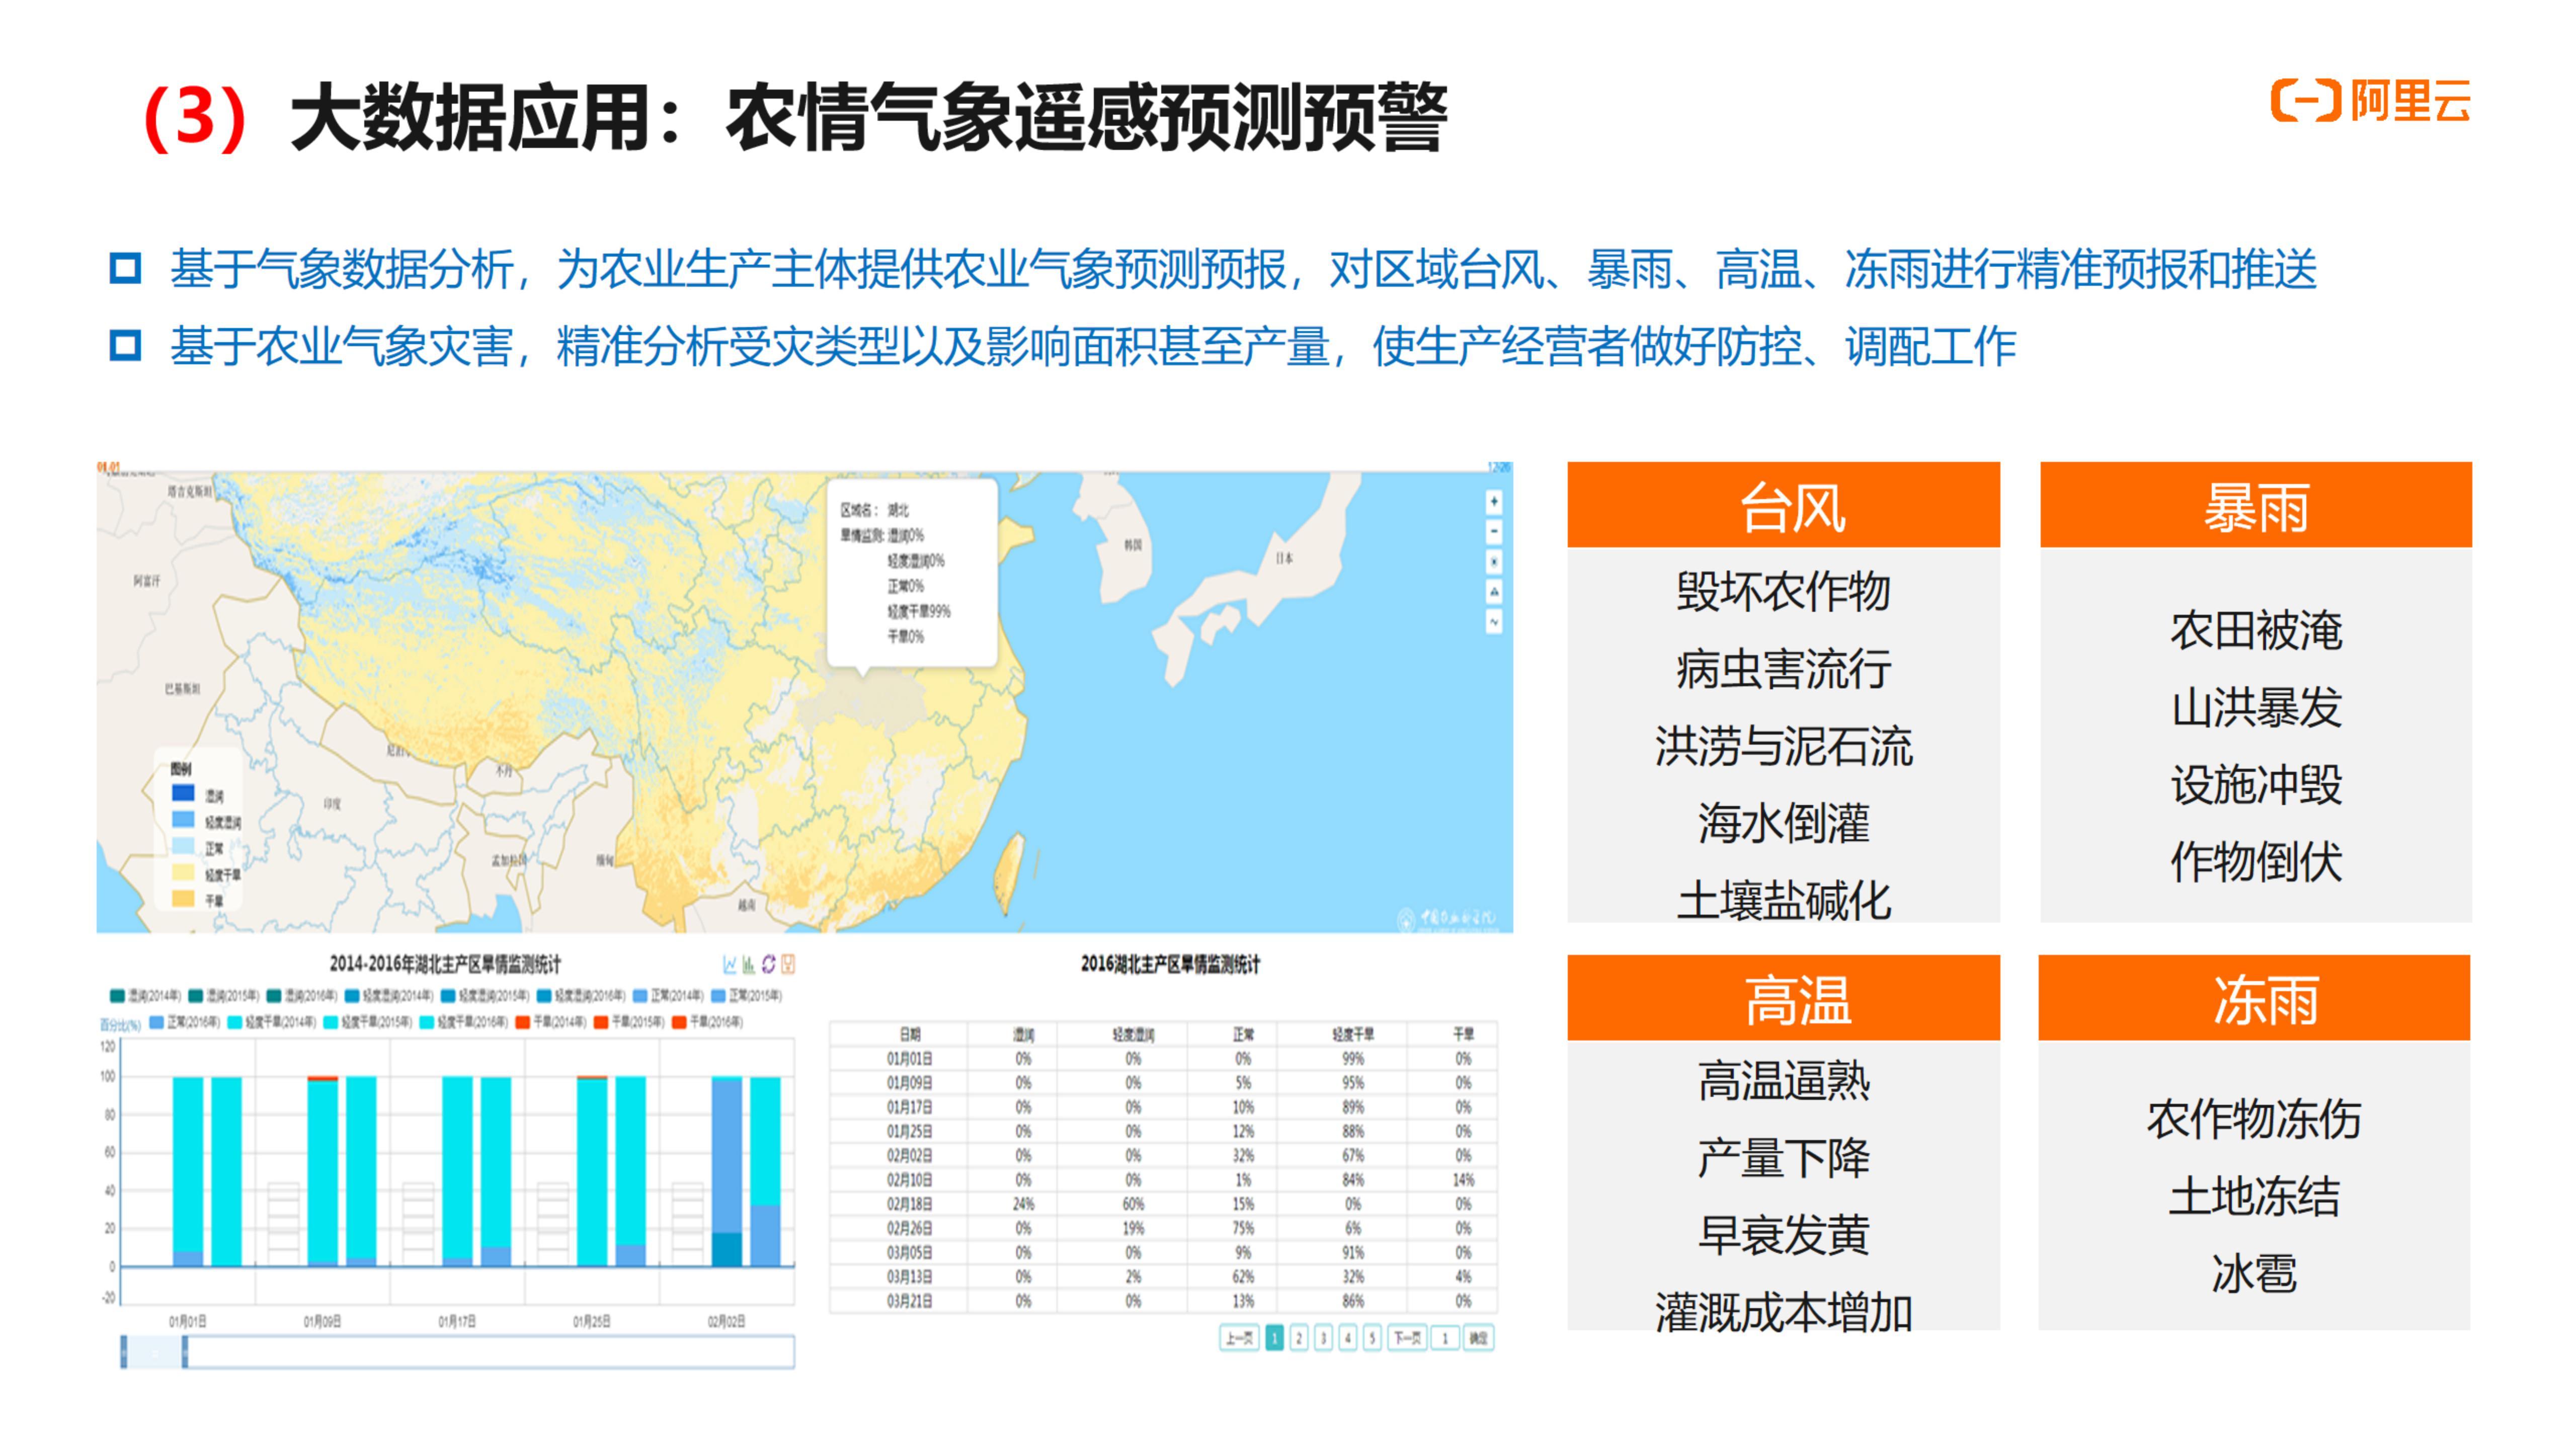This screenshot has height=1449, width=2576.
Task: Toggle the 湿润(2014年) legend series
Action: 146,996
